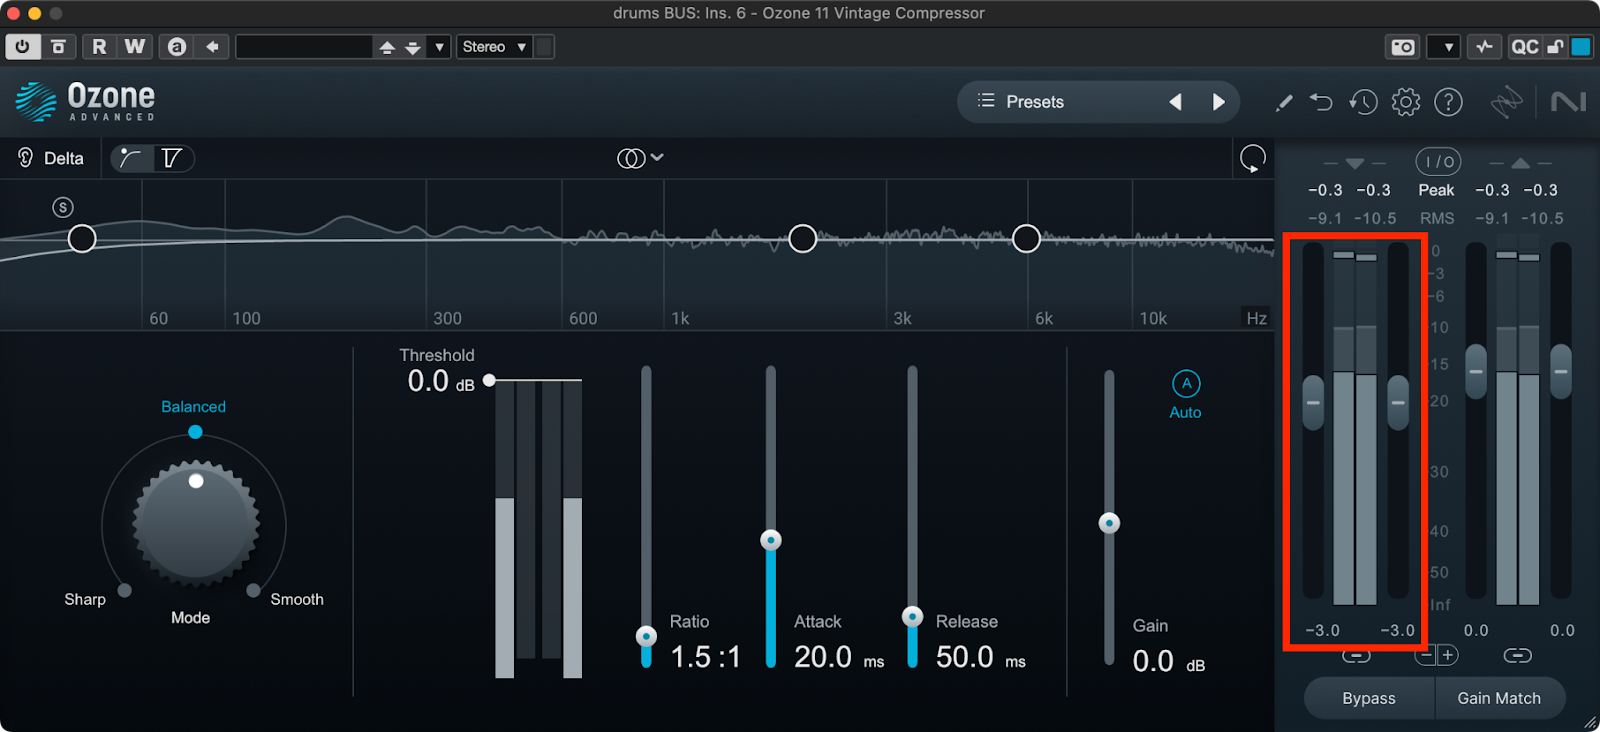Select next preset with right arrow
This screenshot has height=732, width=1600.
[x=1218, y=102]
